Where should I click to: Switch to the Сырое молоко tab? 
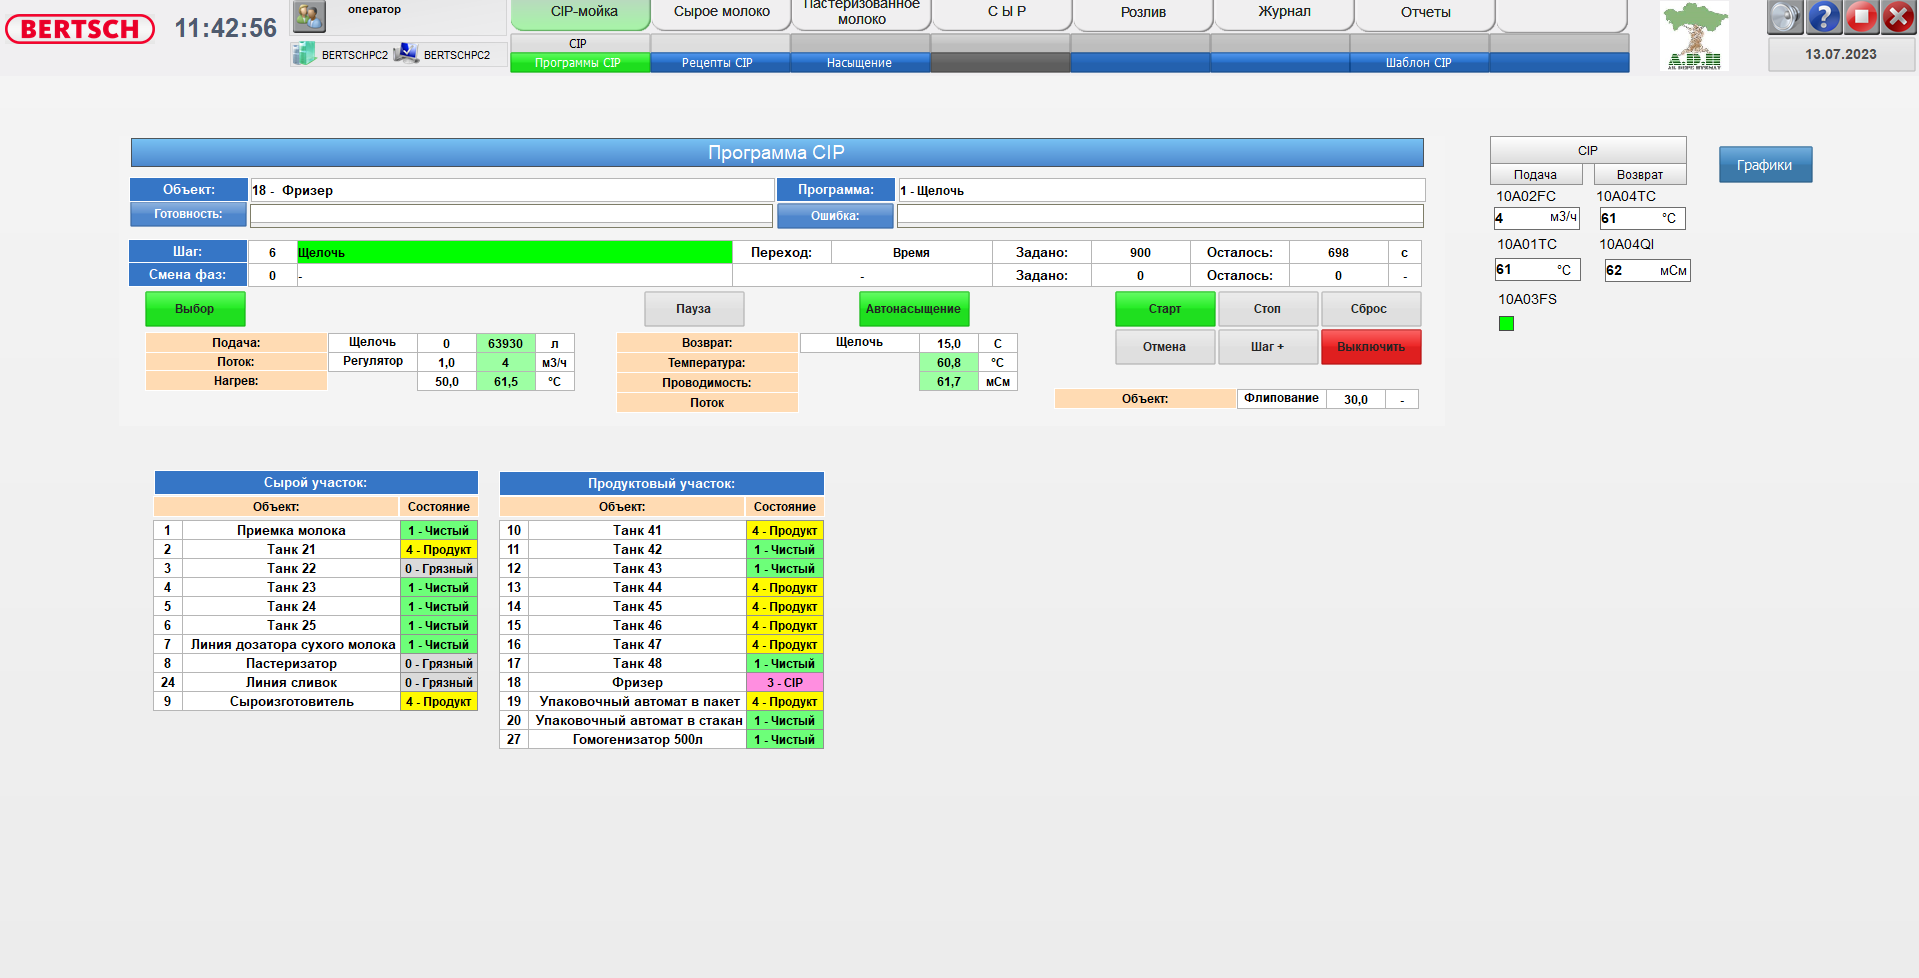click(x=721, y=12)
